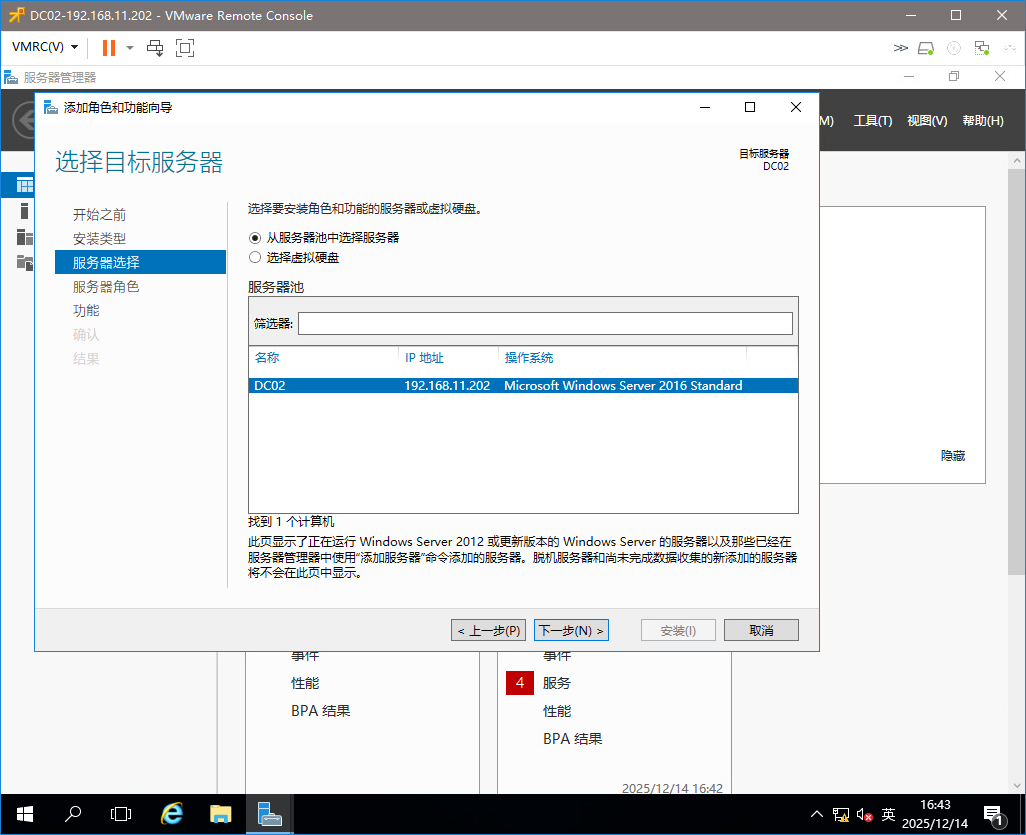This screenshot has height=835, width=1026.
Task: Open power options arrow beside pause
Action: tap(130, 48)
